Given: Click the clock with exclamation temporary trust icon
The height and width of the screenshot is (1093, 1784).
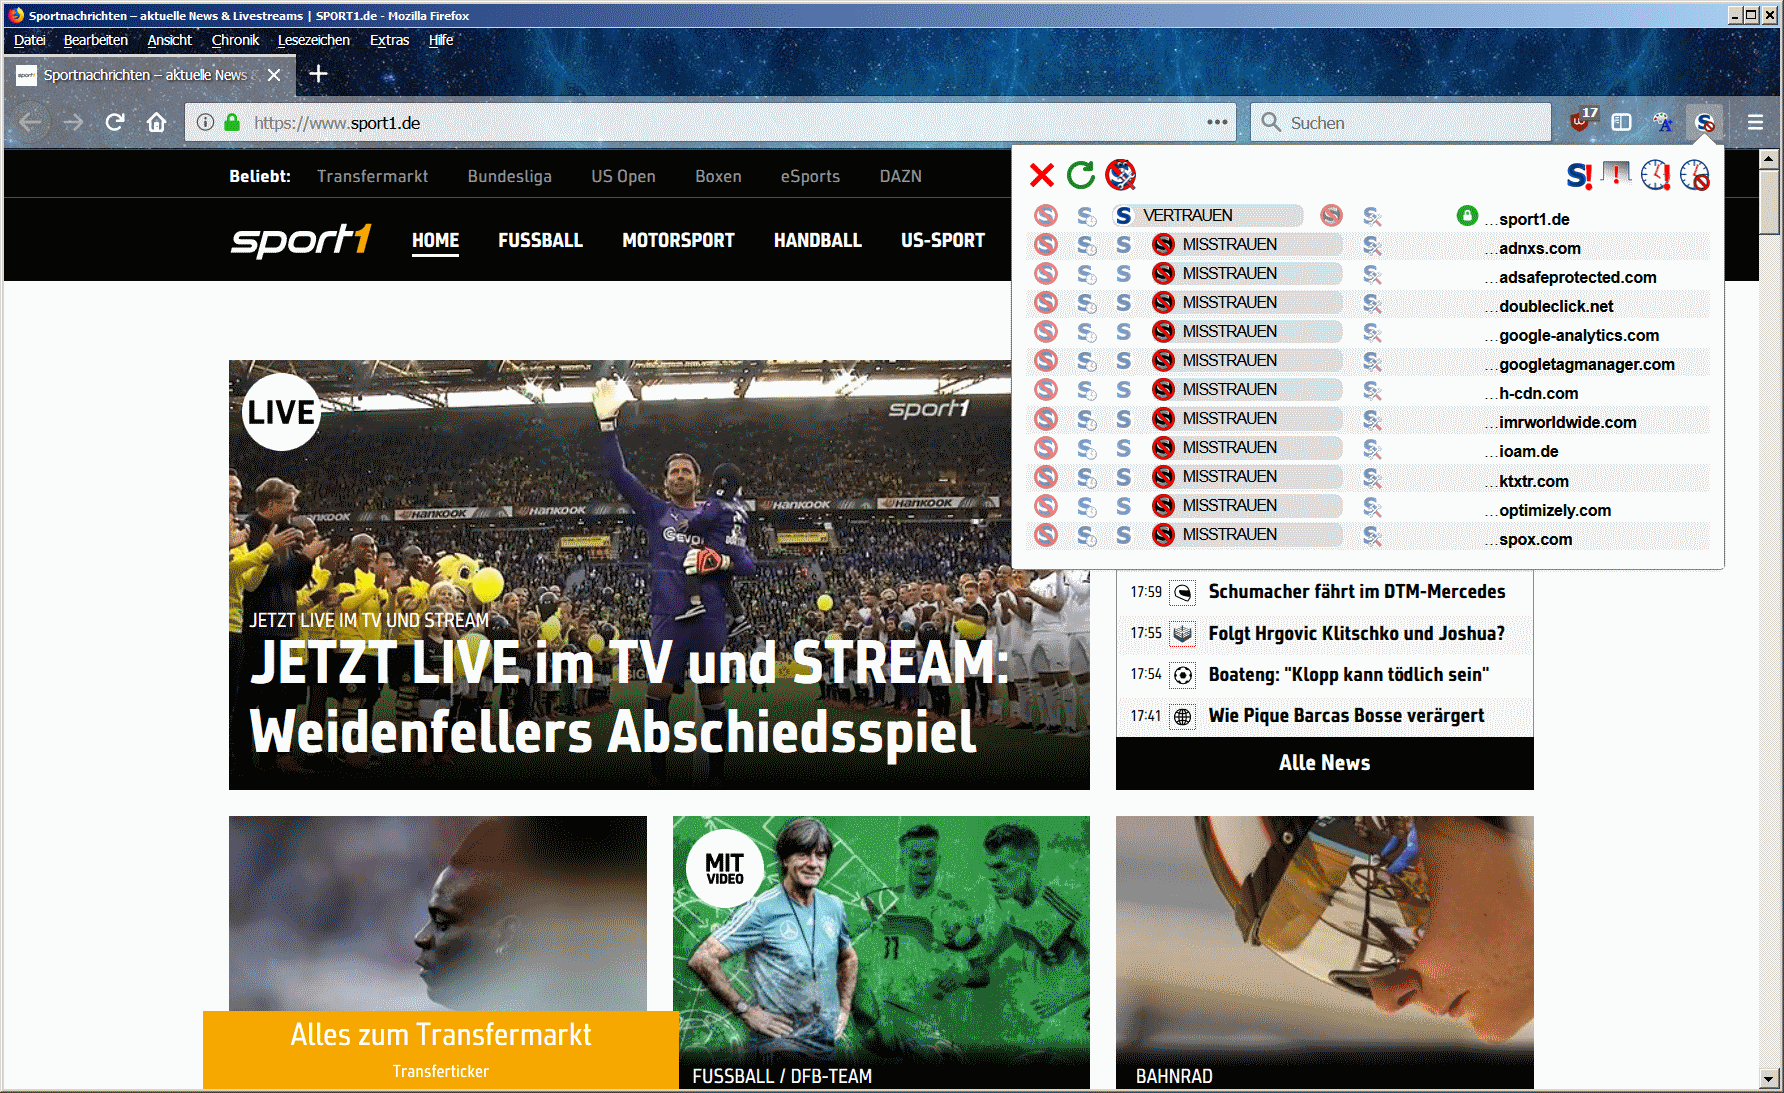Looking at the screenshot, I should 1656,175.
